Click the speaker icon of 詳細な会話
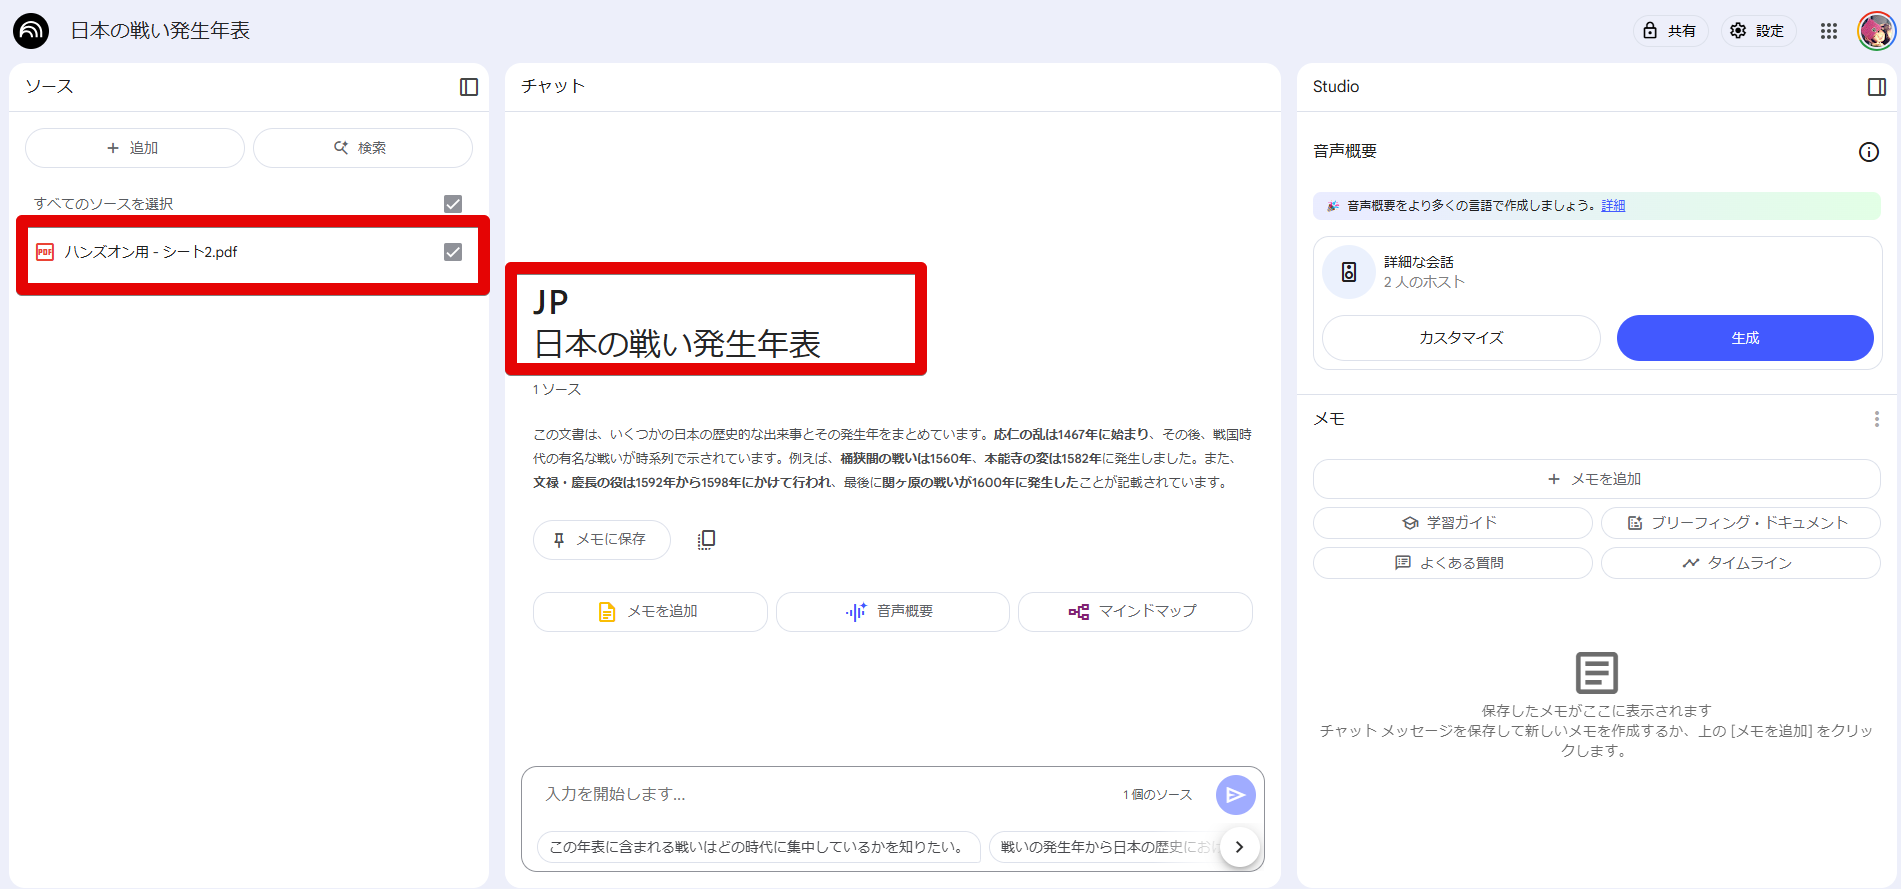This screenshot has height=889, width=1901. (1349, 272)
